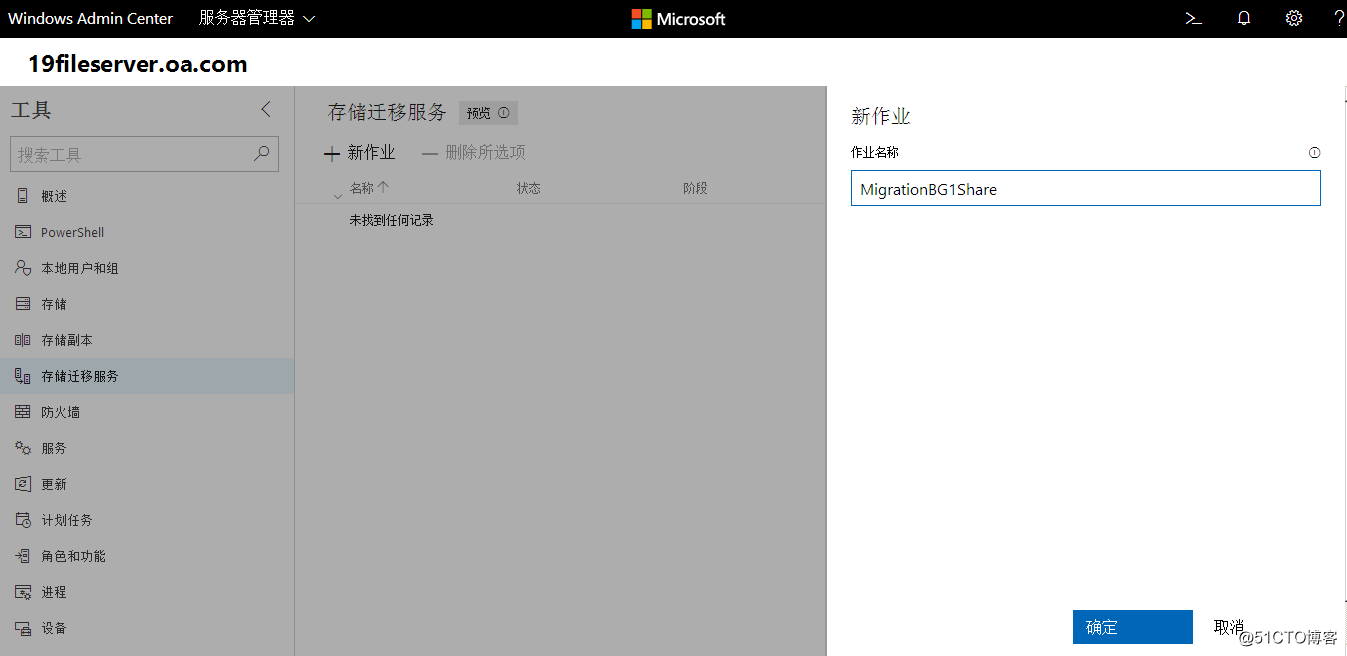The width and height of the screenshot is (1347, 656).
Task: Click the search magnifier icon in tools
Action: 261,154
